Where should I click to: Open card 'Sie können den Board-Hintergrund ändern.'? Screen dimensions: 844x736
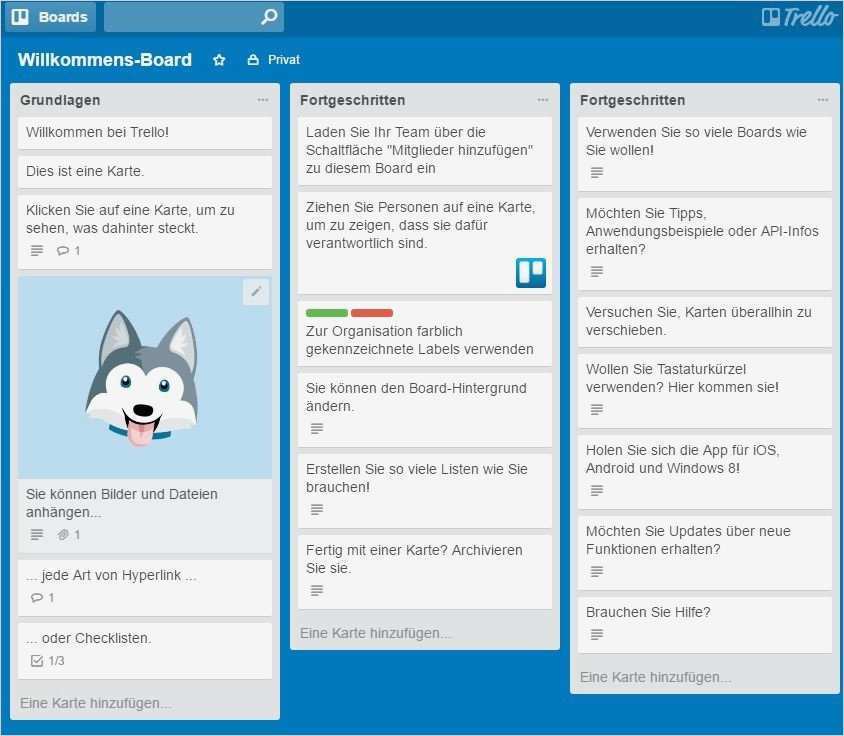(x=425, y=410)
